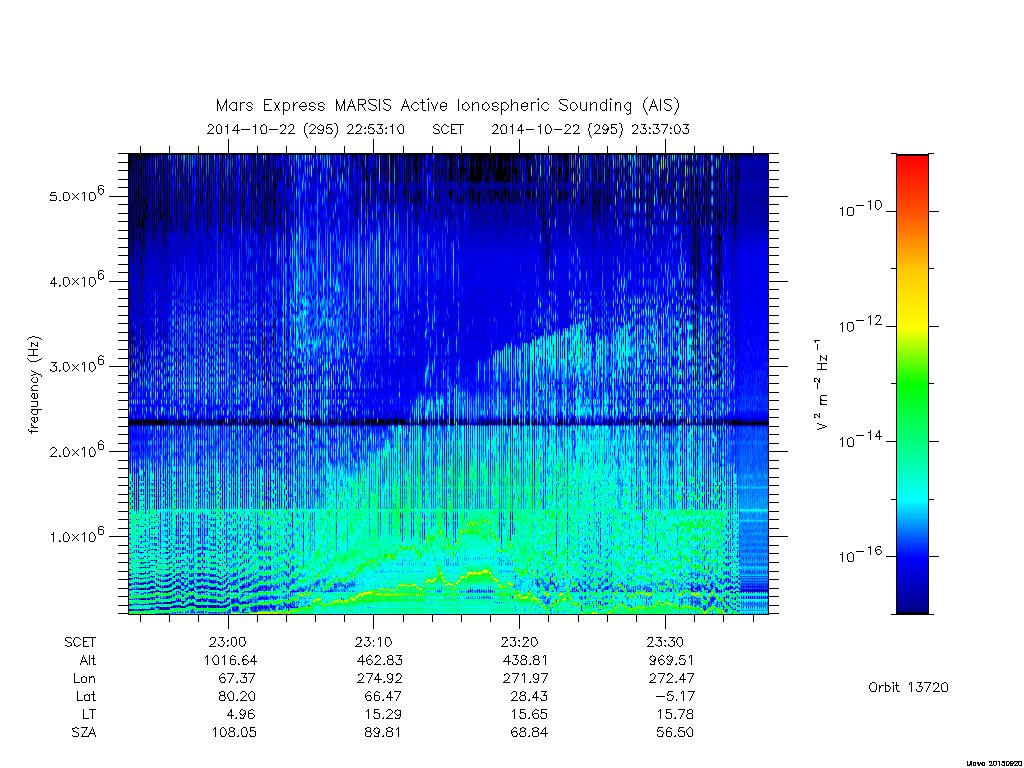Click the 'Orbit 13720' label
The image size is (1024, 768).
tap(908, 688)
